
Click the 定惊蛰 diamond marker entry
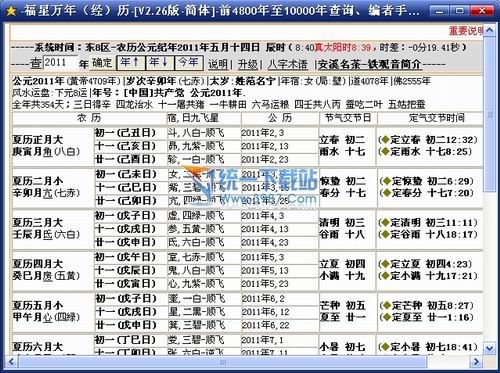coord(427,181)
